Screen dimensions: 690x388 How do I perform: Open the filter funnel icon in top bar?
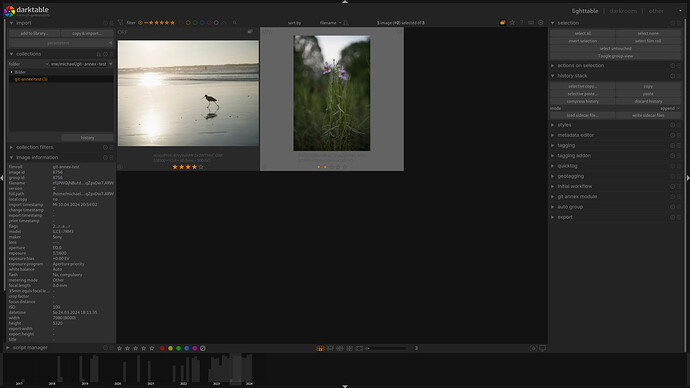tap(121, 22)
